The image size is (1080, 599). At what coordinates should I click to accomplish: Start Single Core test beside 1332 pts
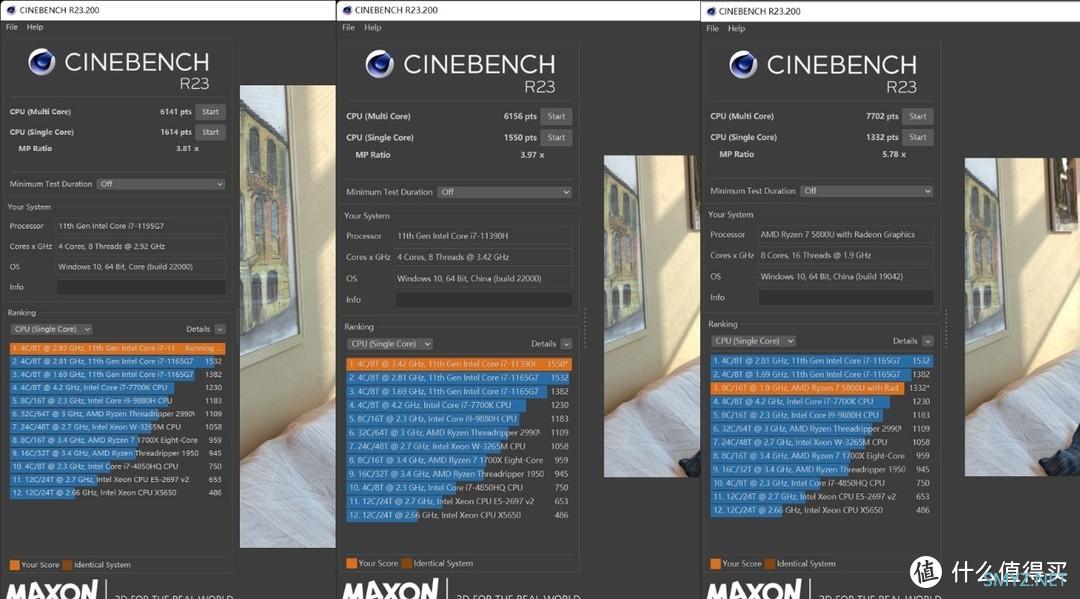pyautogui.click(x=918, y=137)
